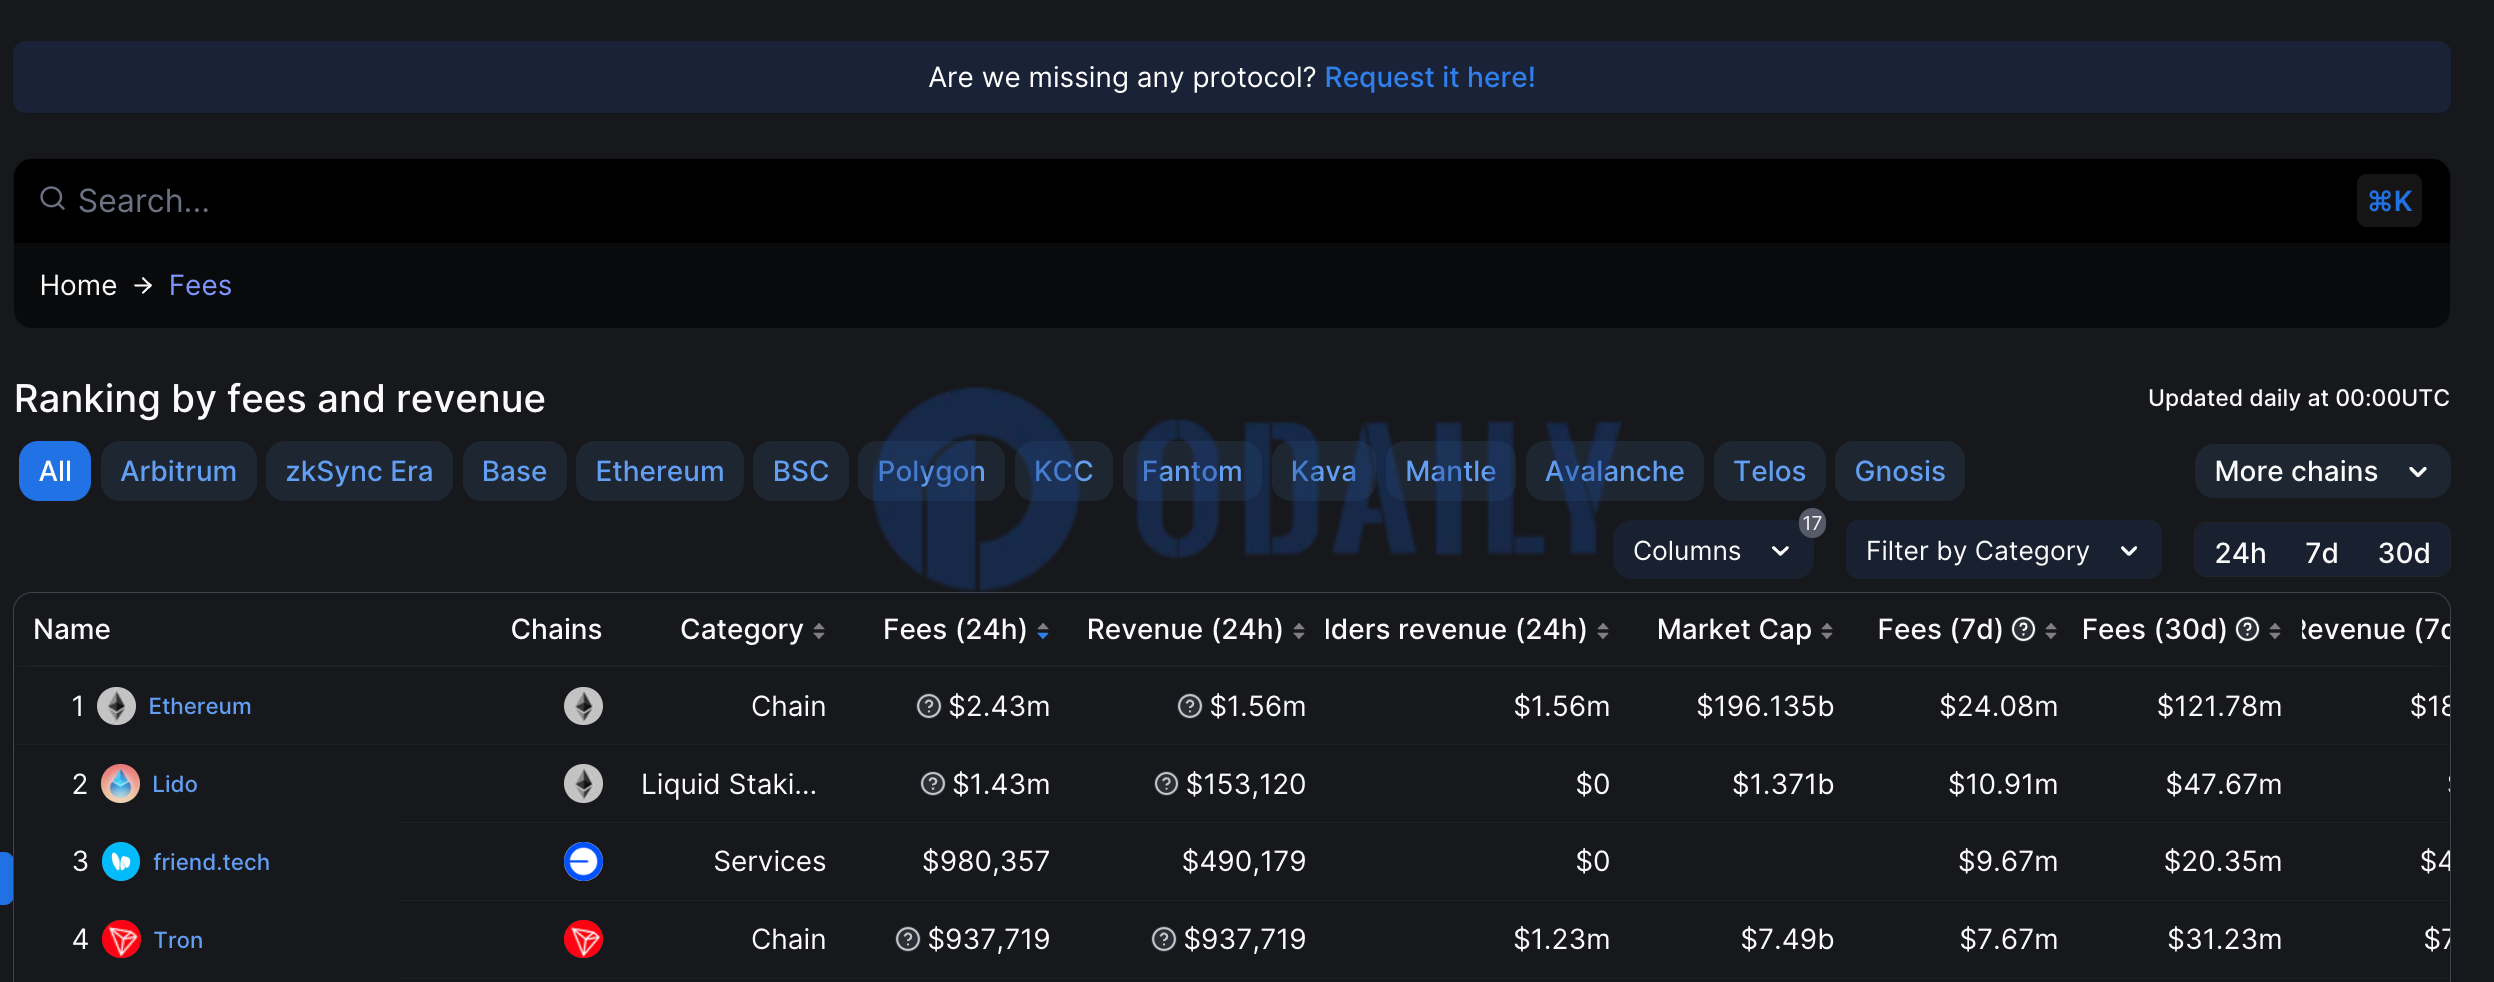Sort by Fees (30d) column arrows

pyautogui.click(x=2275, y=631)
